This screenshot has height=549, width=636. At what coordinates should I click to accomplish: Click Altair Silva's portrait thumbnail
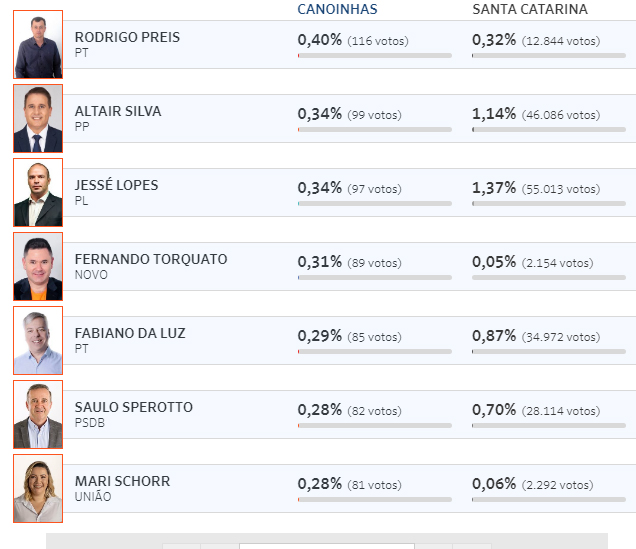pos(38,118)
